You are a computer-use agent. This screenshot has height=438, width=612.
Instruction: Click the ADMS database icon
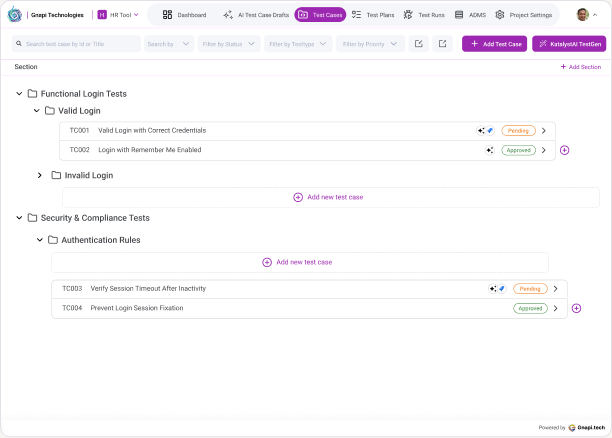click(x=459, y=15)
